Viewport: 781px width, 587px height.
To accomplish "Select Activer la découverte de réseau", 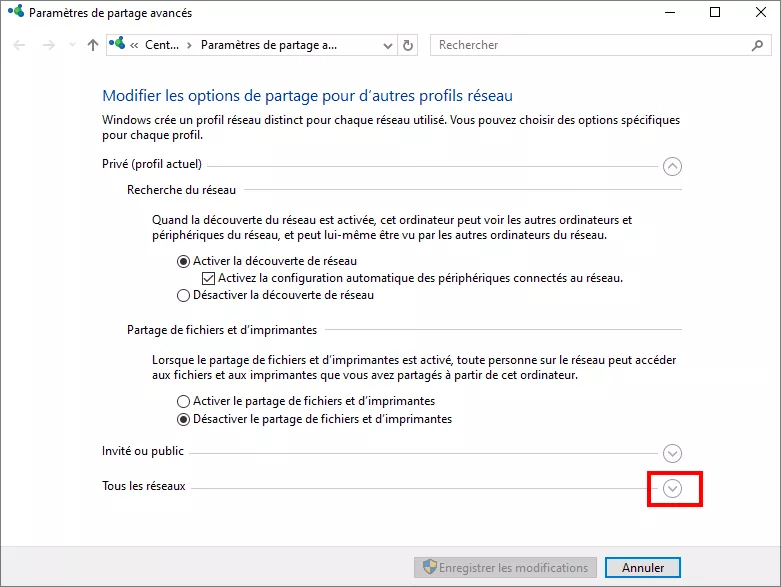I will click(x=183, y=261).
